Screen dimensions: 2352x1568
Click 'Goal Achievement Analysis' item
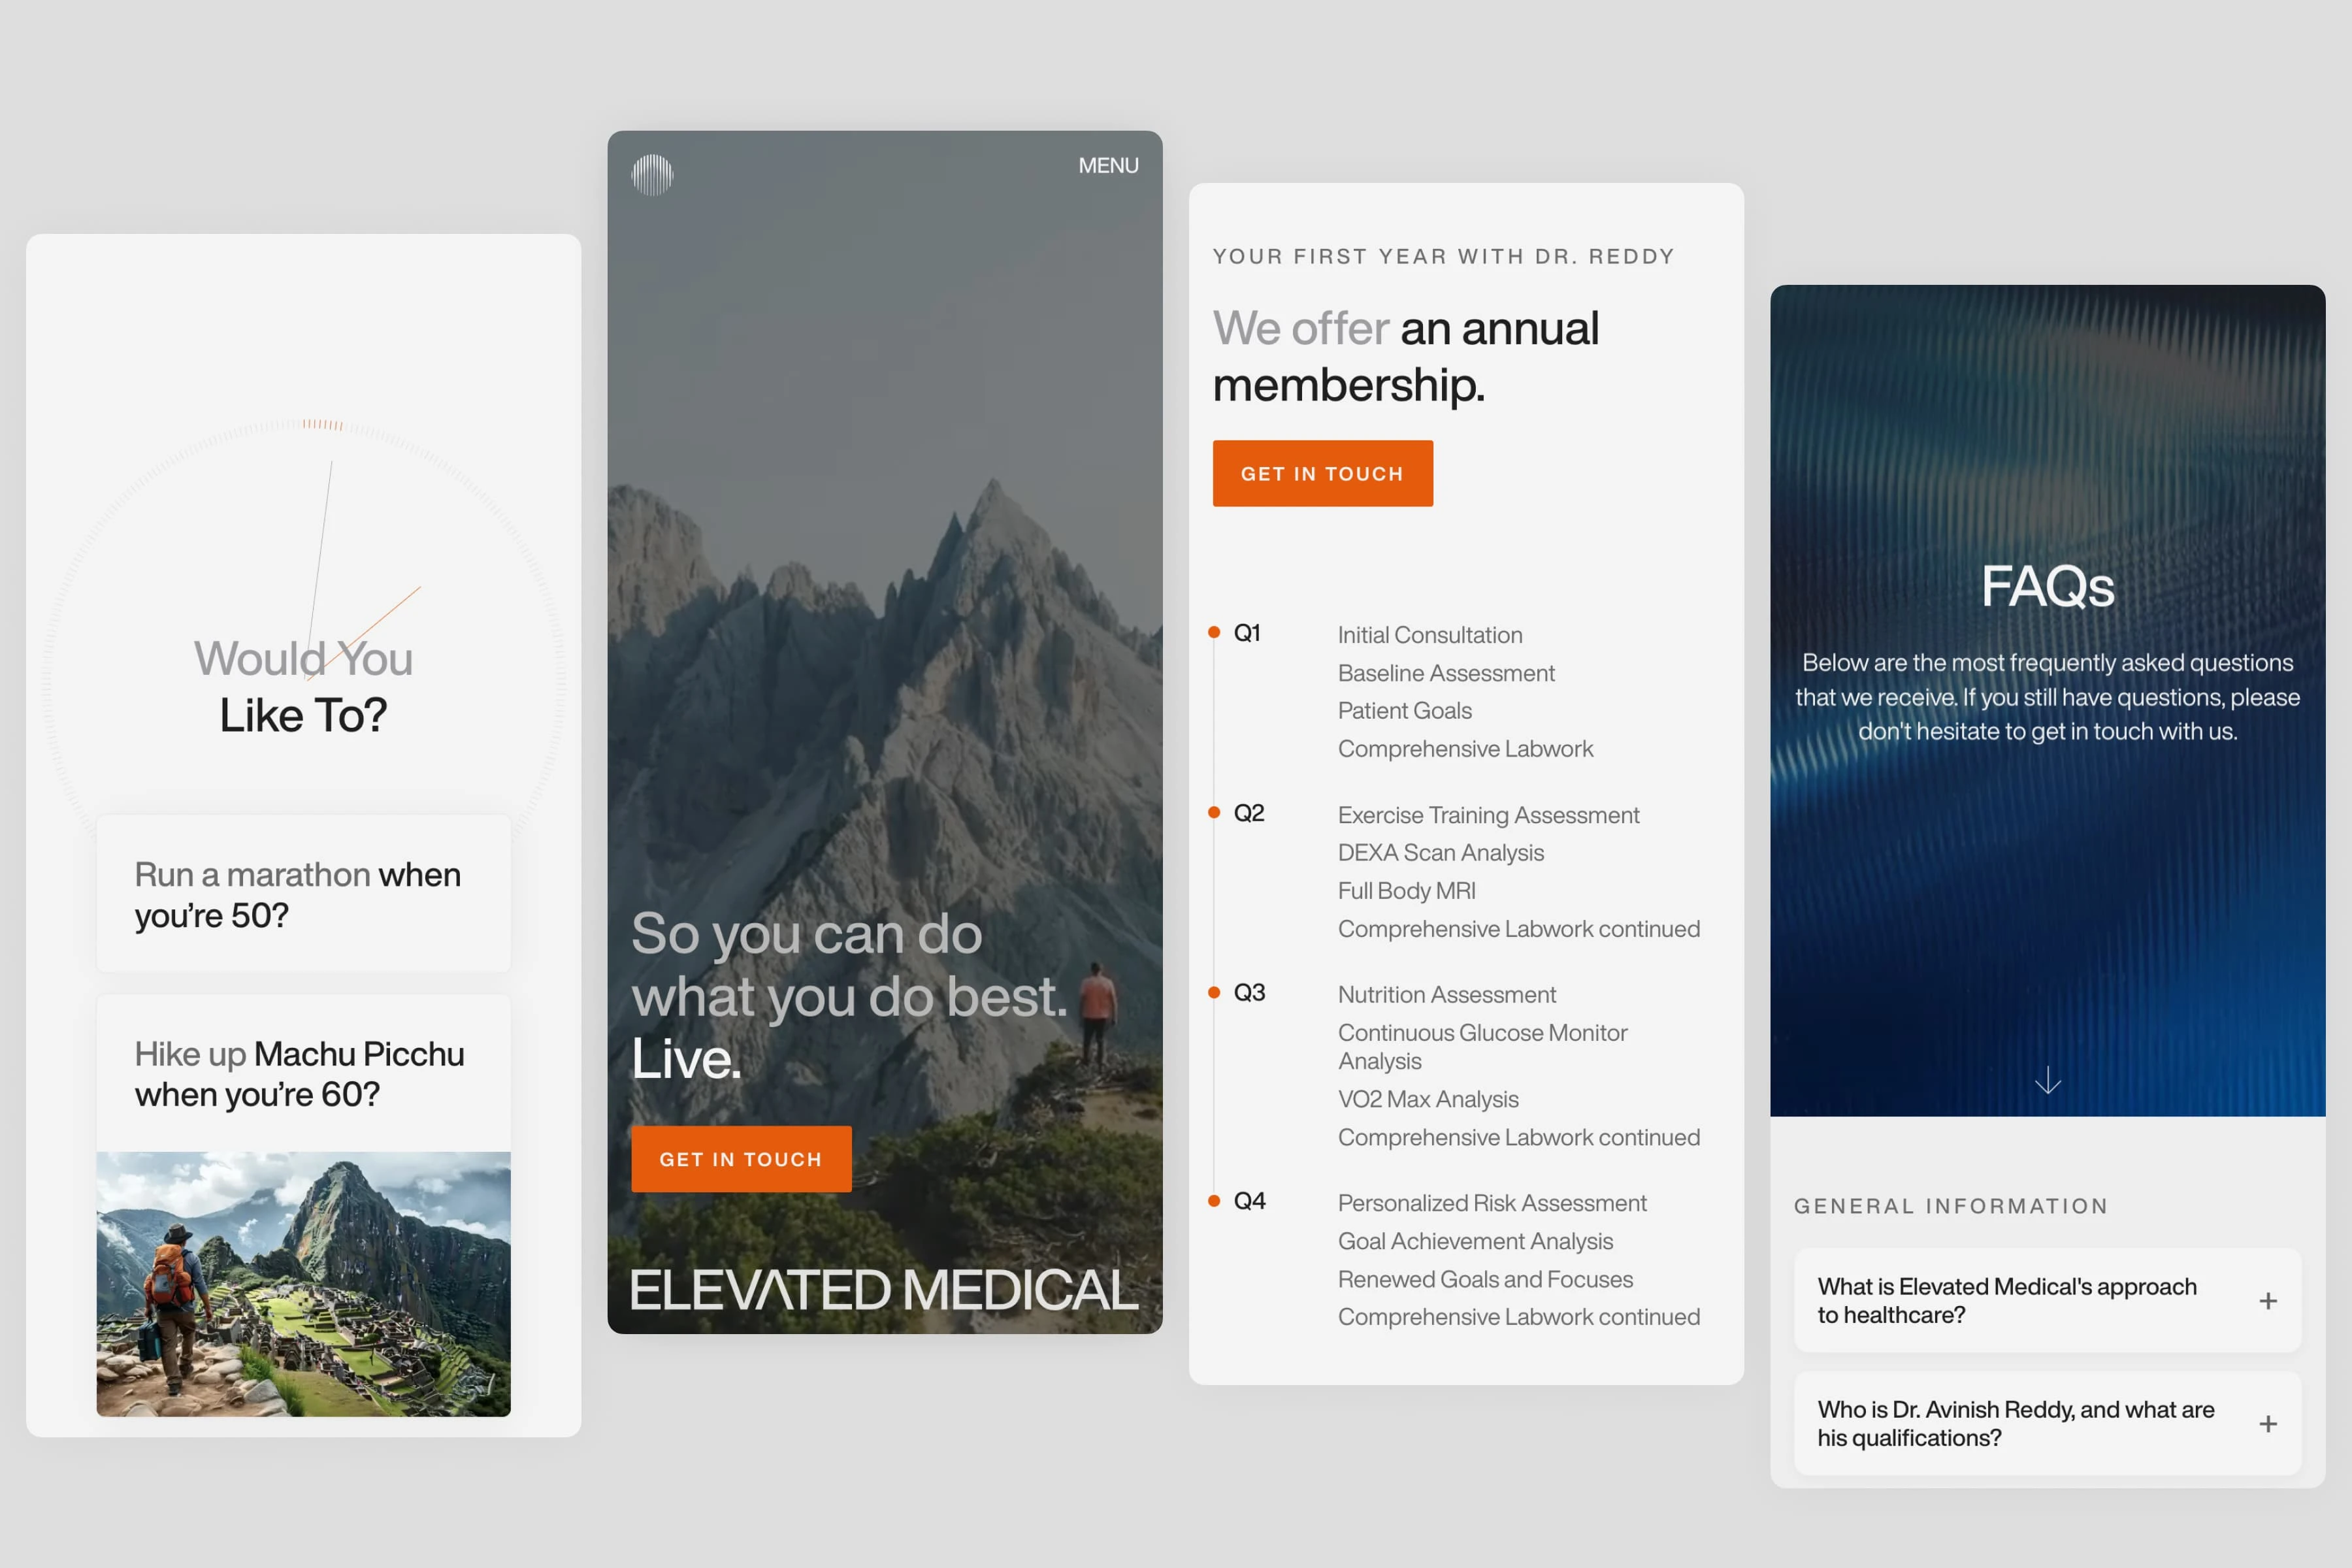1475,1241
